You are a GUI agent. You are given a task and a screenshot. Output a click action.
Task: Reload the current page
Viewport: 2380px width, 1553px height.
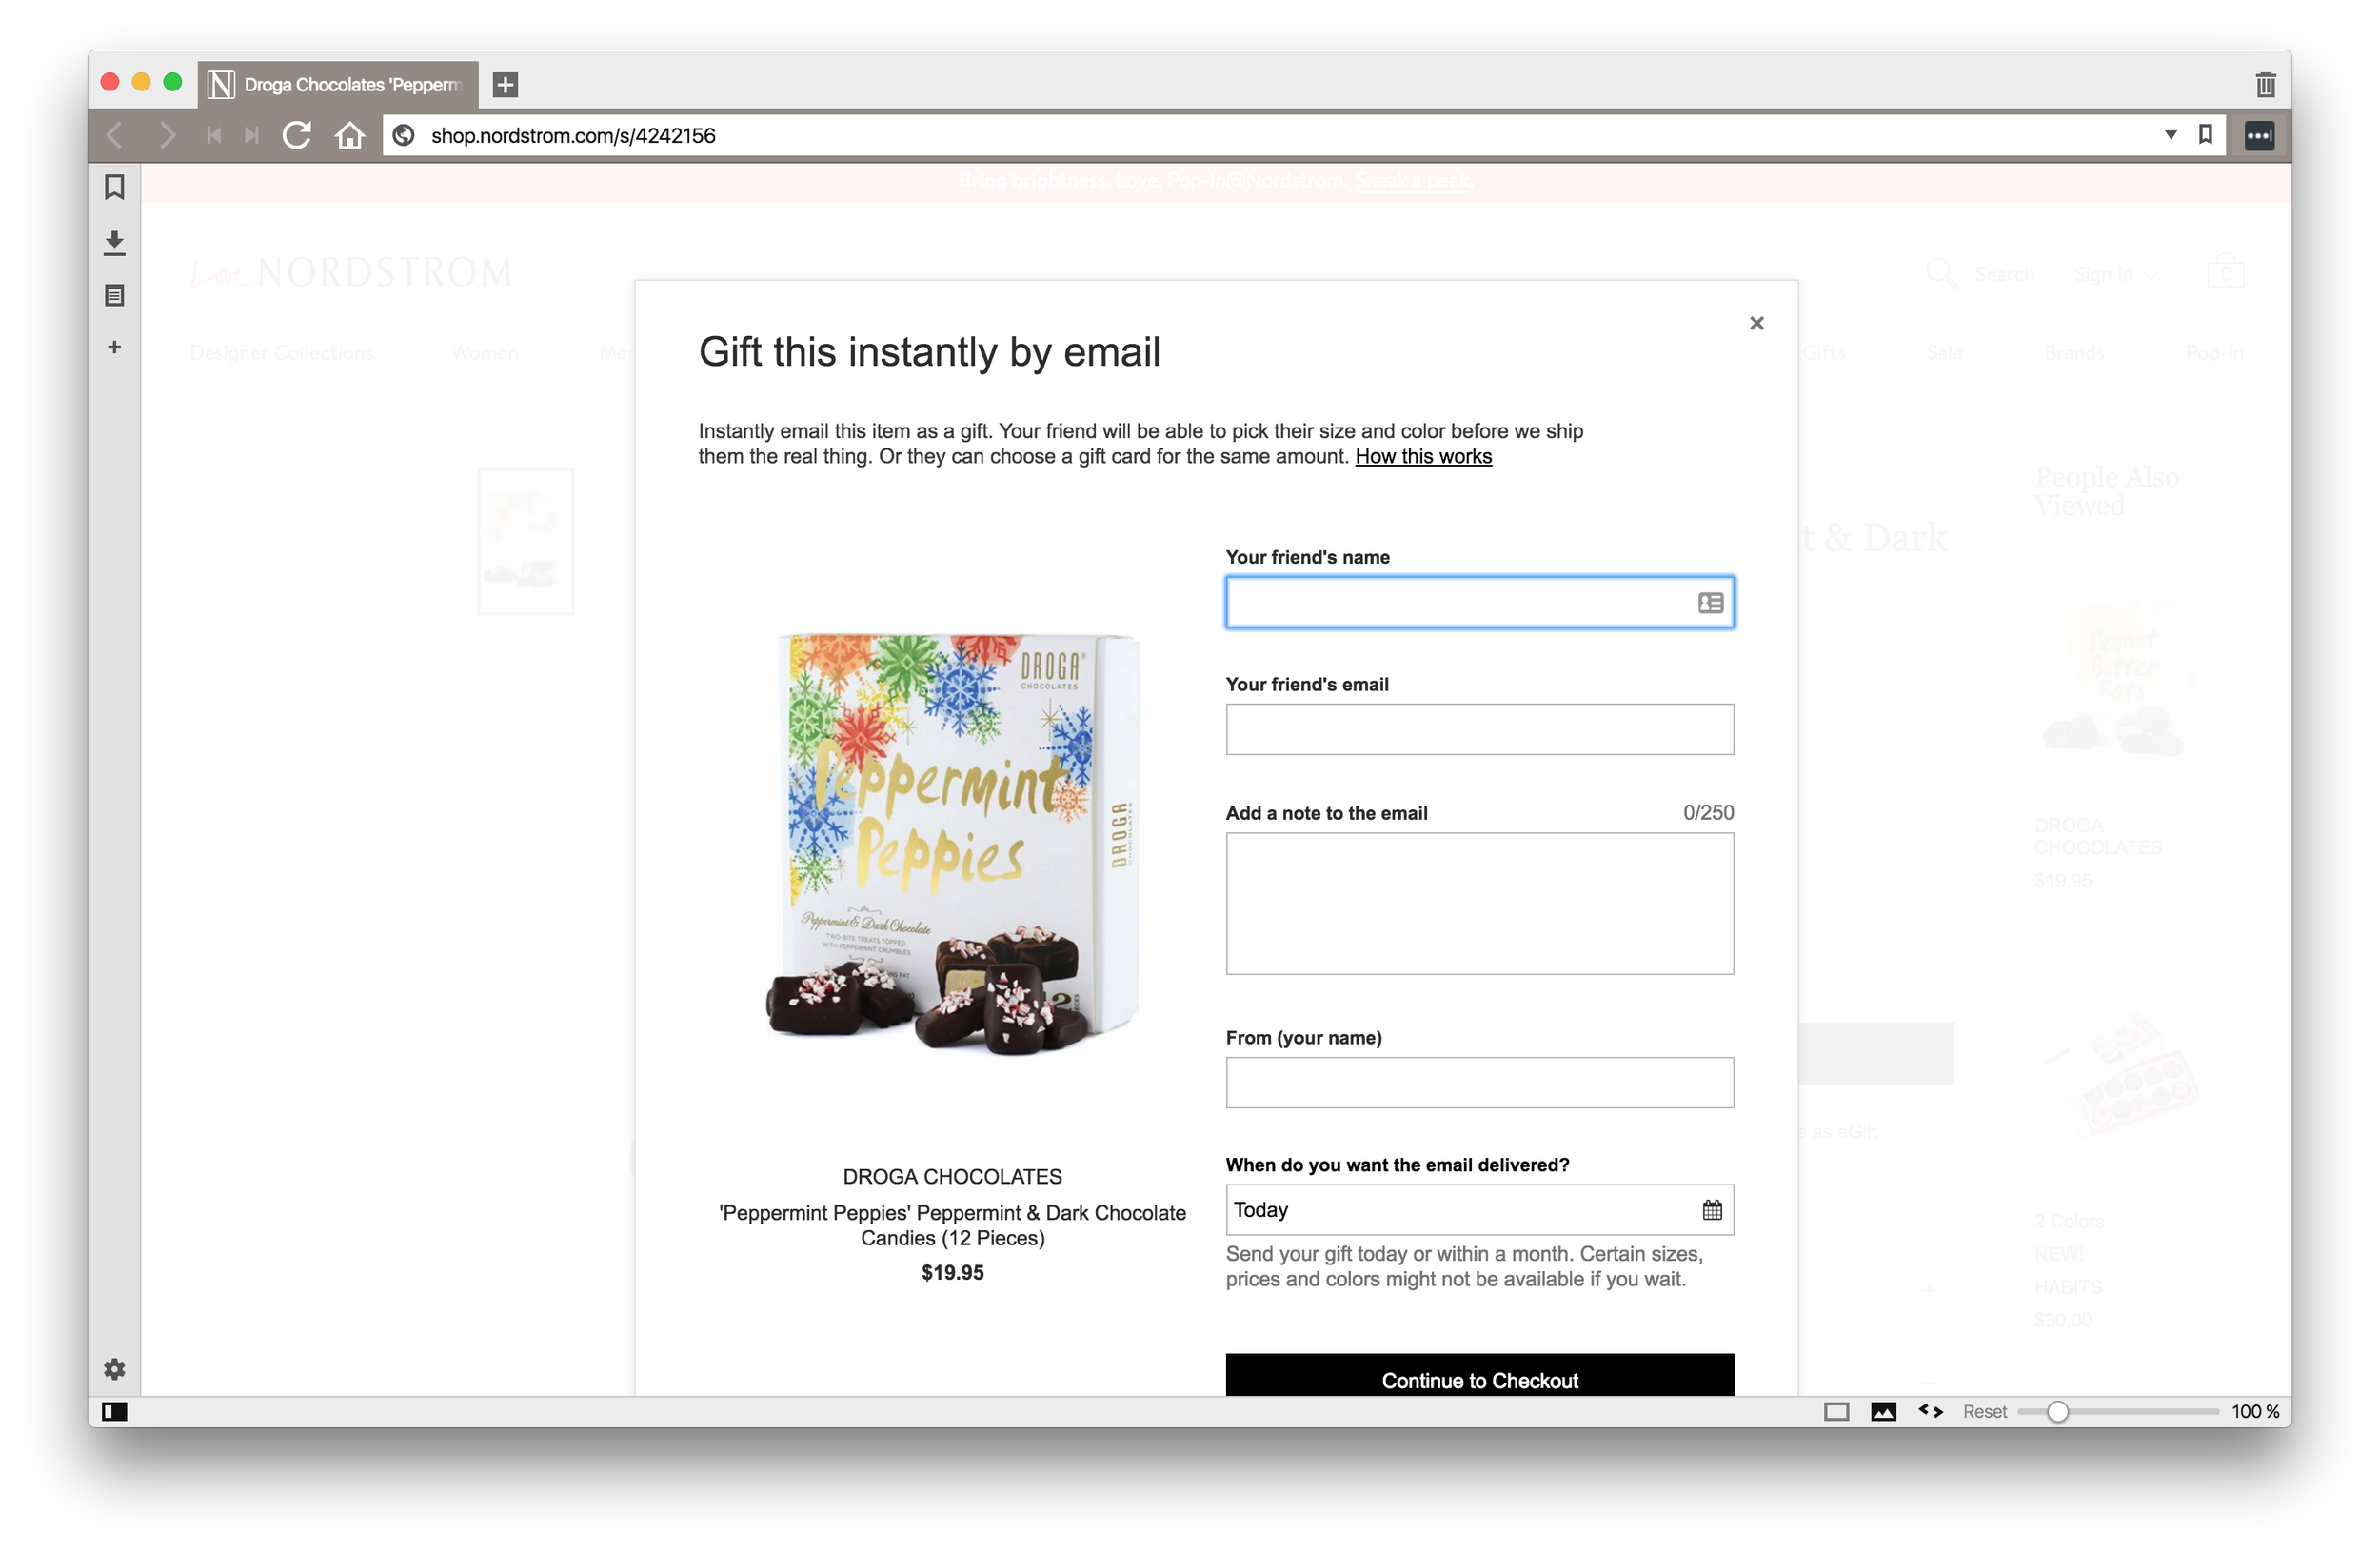(x=298, y=135)
